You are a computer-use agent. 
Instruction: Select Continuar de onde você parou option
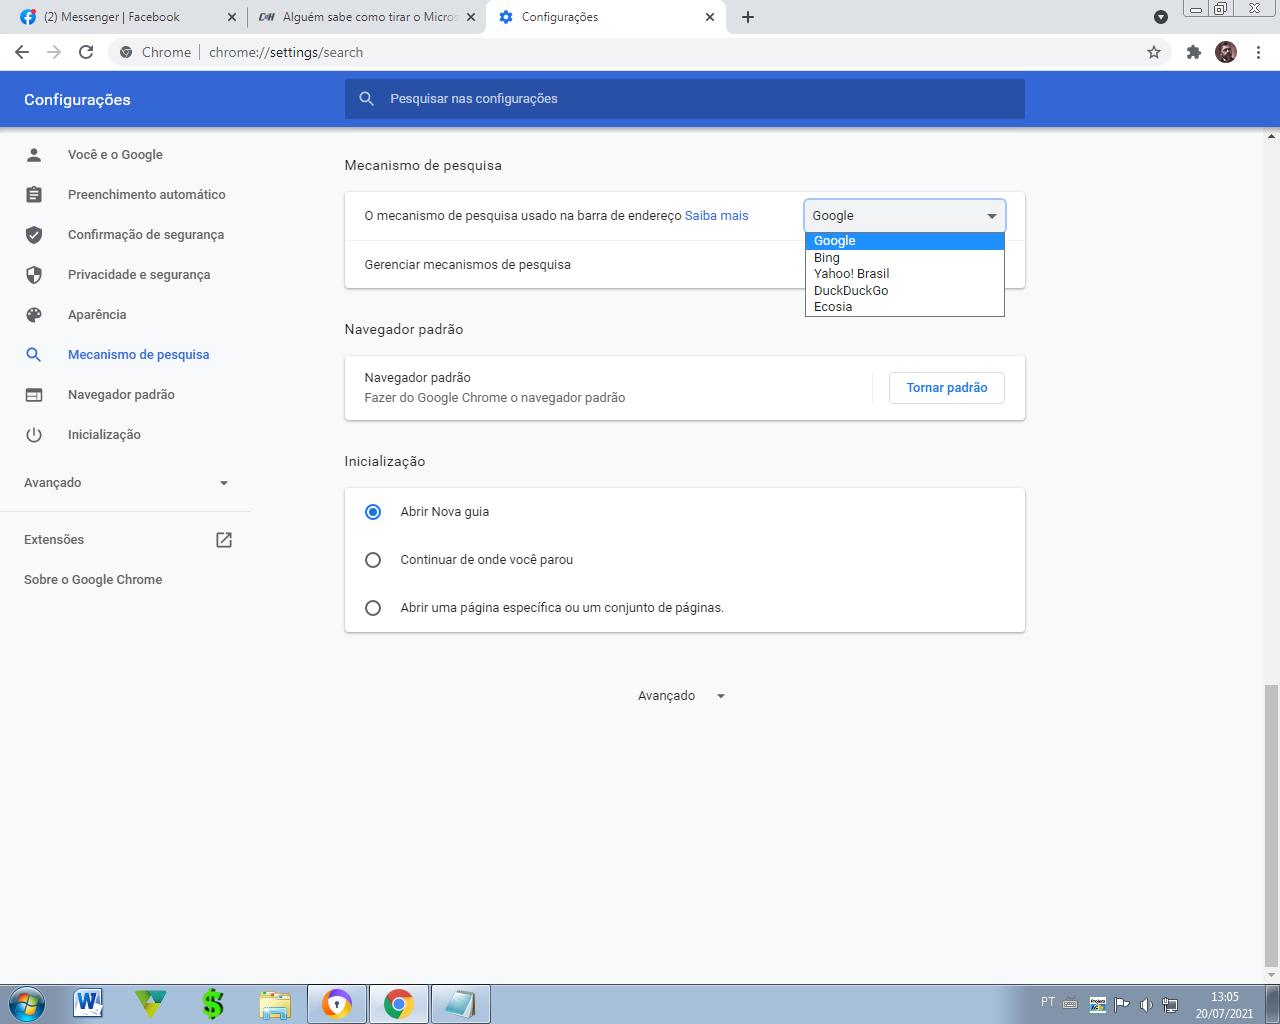pyautogui.click(x=373, y=560)
